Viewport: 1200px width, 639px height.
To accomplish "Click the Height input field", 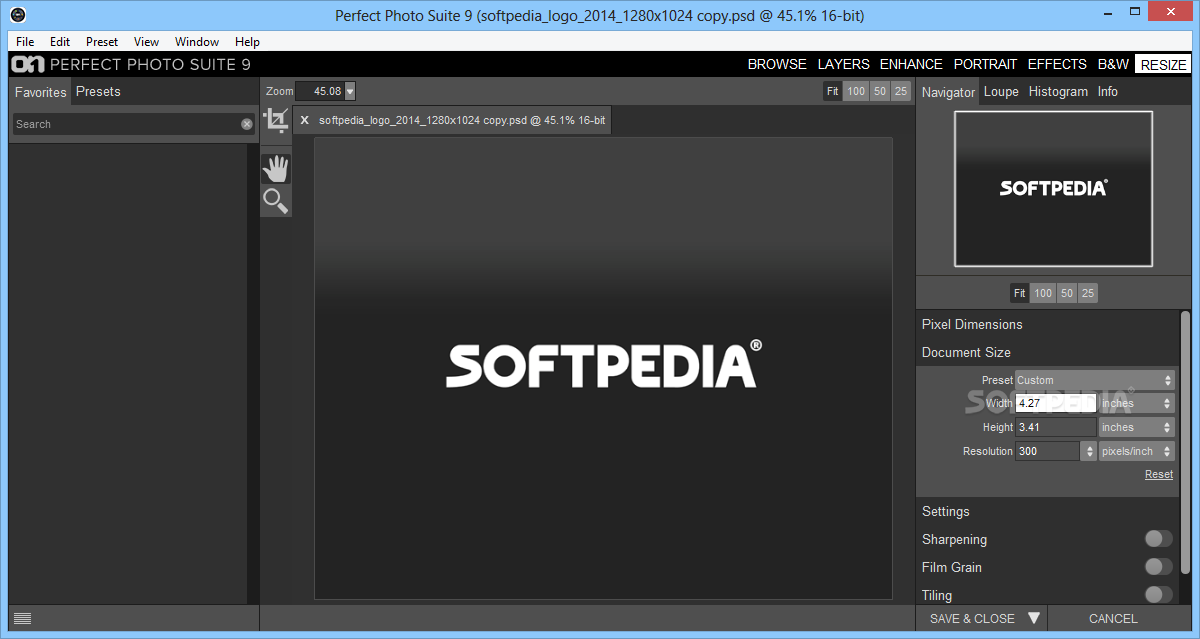I will coord(1056,427).
